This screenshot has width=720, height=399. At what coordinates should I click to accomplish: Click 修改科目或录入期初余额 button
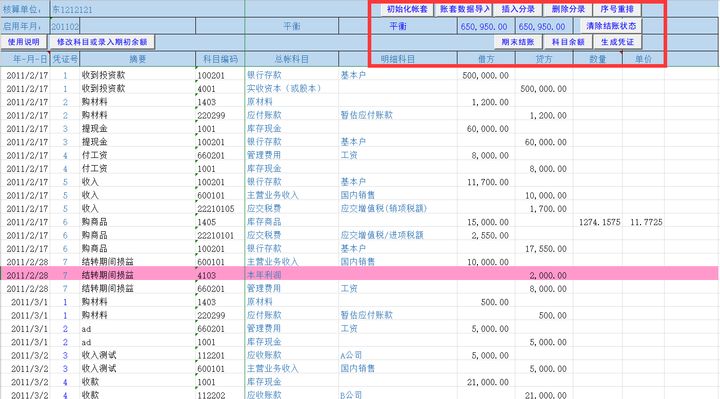coord(102,42)
